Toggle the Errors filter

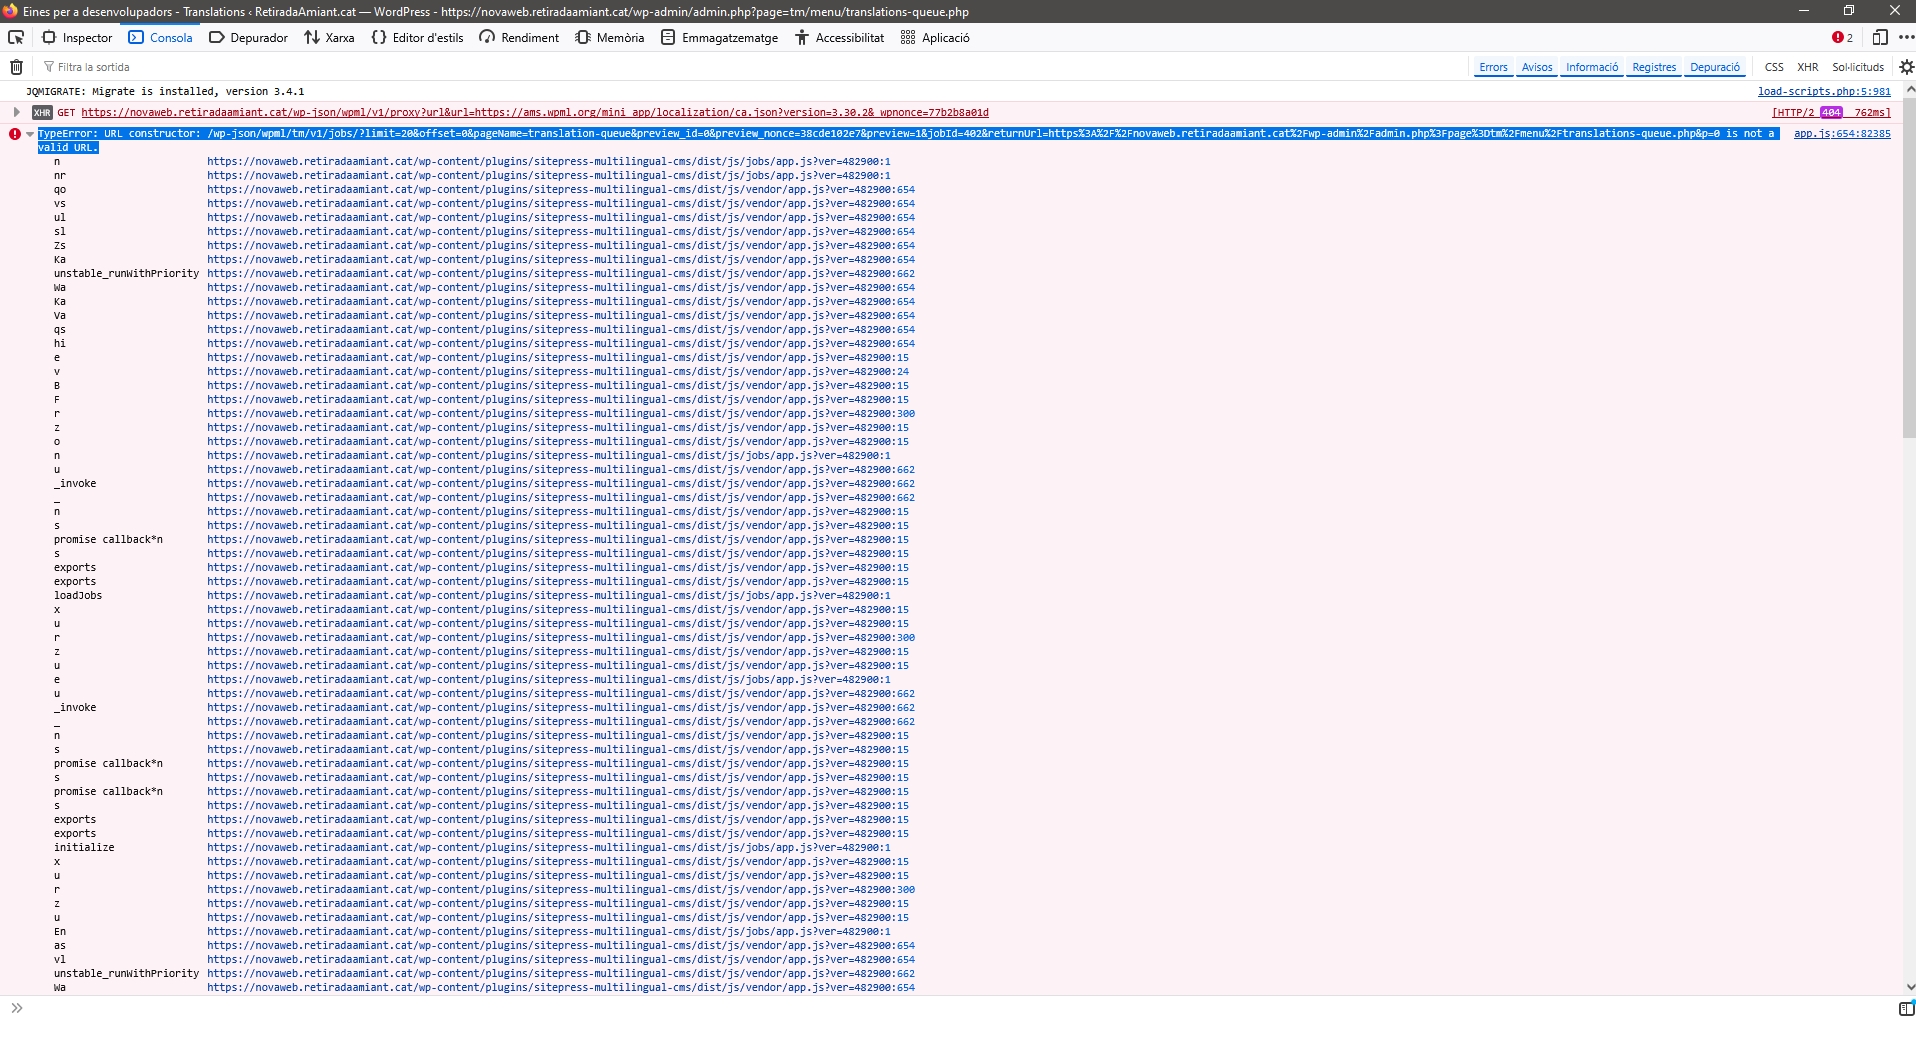point(1493,67)
